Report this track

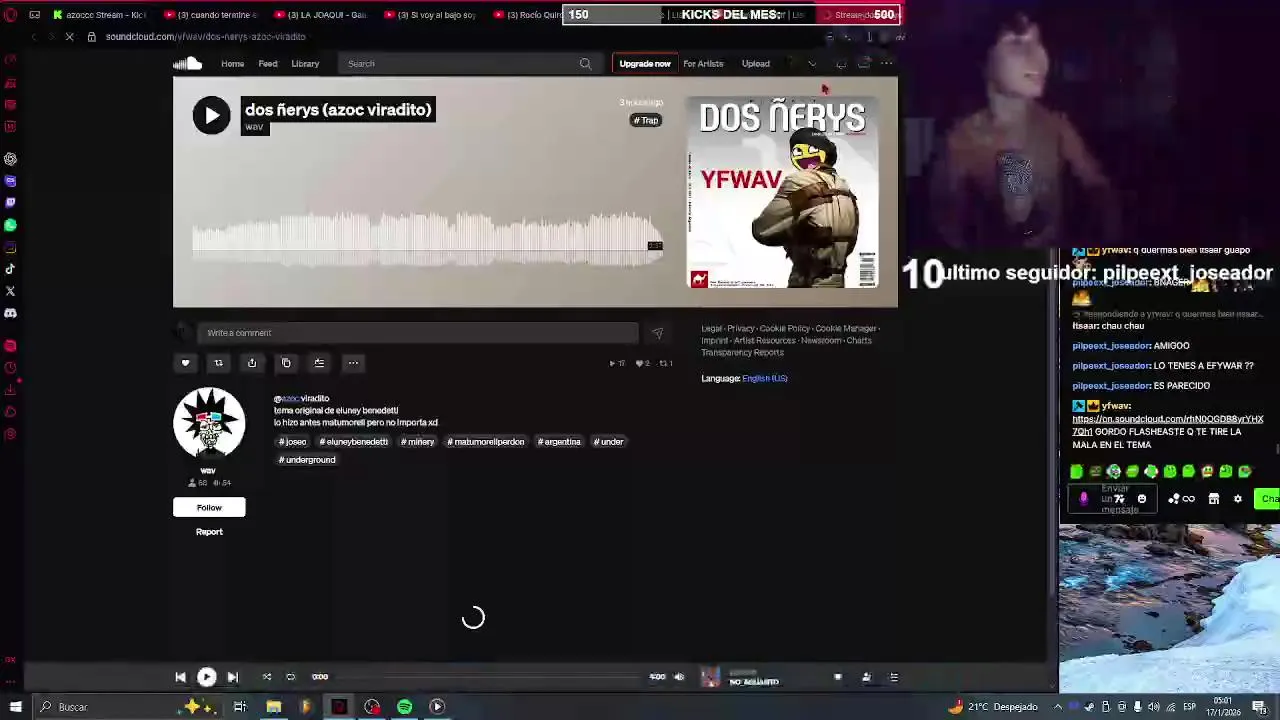(209, 532)
